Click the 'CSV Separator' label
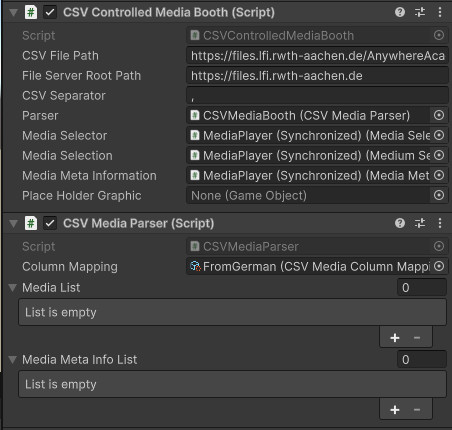Screen dimensions: 452x430 [x=64, y=96]
